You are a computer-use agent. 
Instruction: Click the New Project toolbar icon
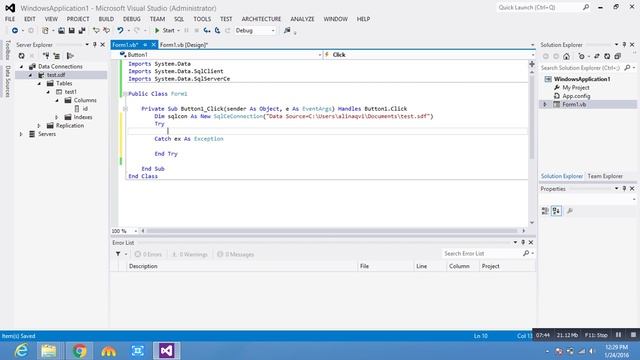(45, 31)
